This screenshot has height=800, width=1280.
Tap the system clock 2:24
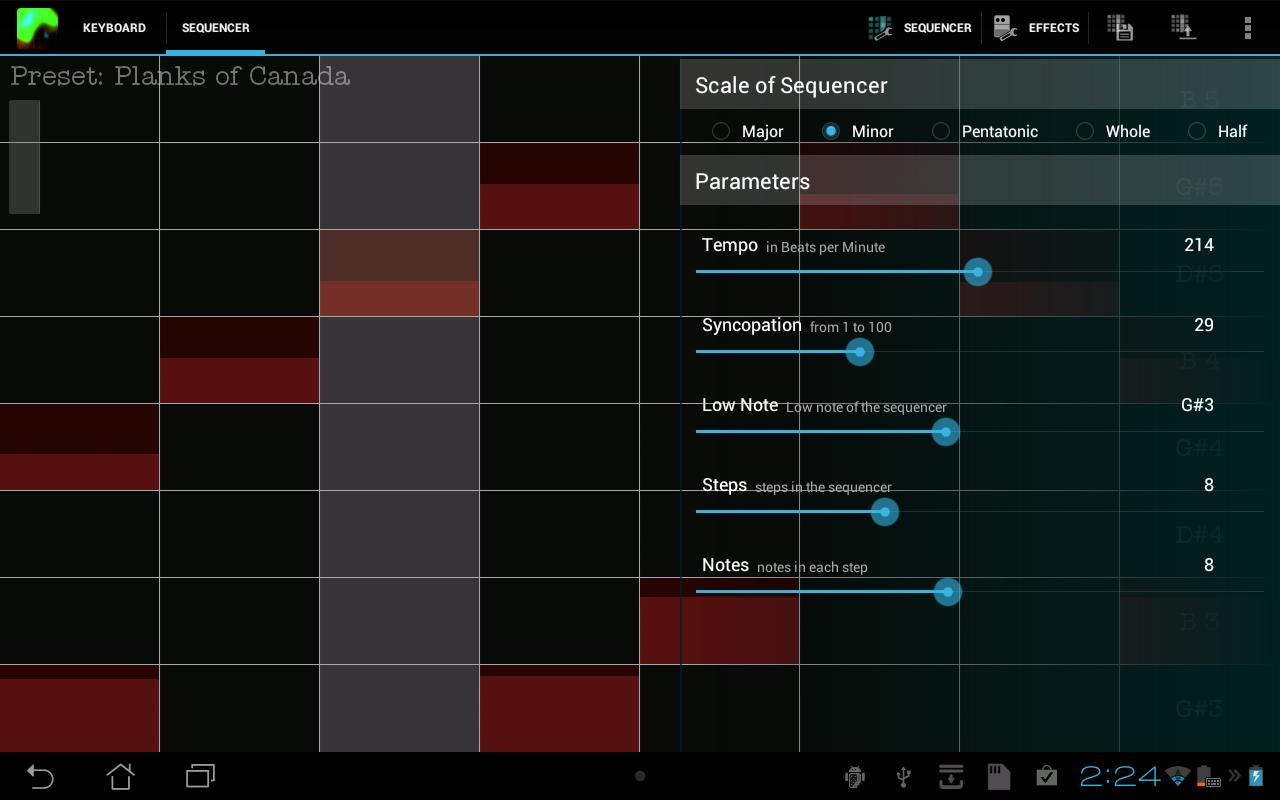point(1120,776)
